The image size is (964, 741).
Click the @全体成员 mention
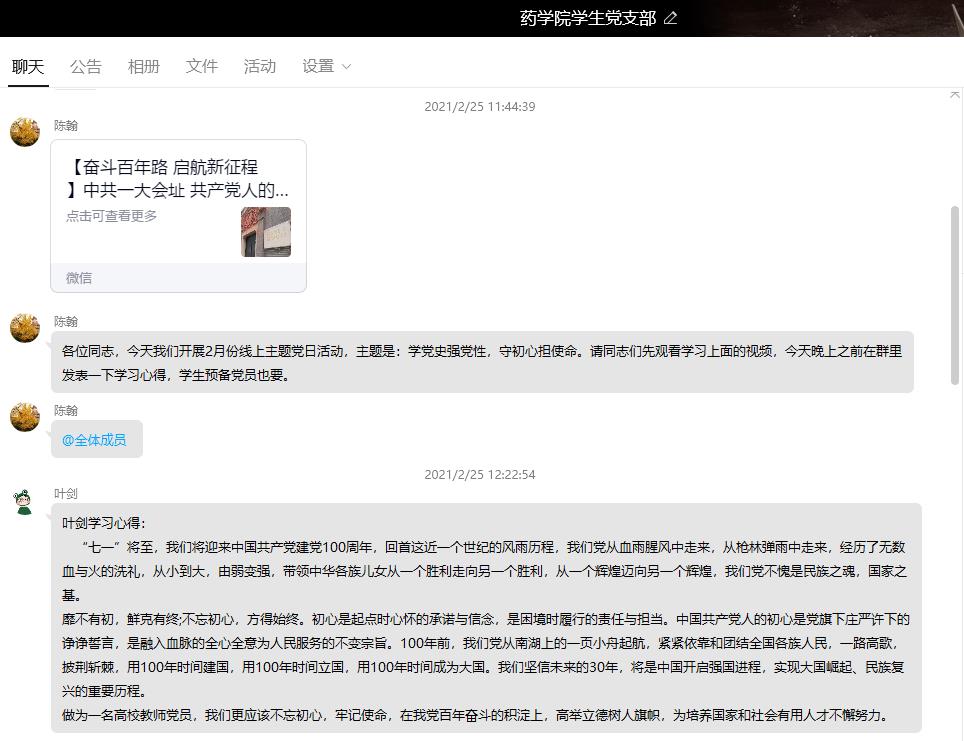[x=94, y=440]
